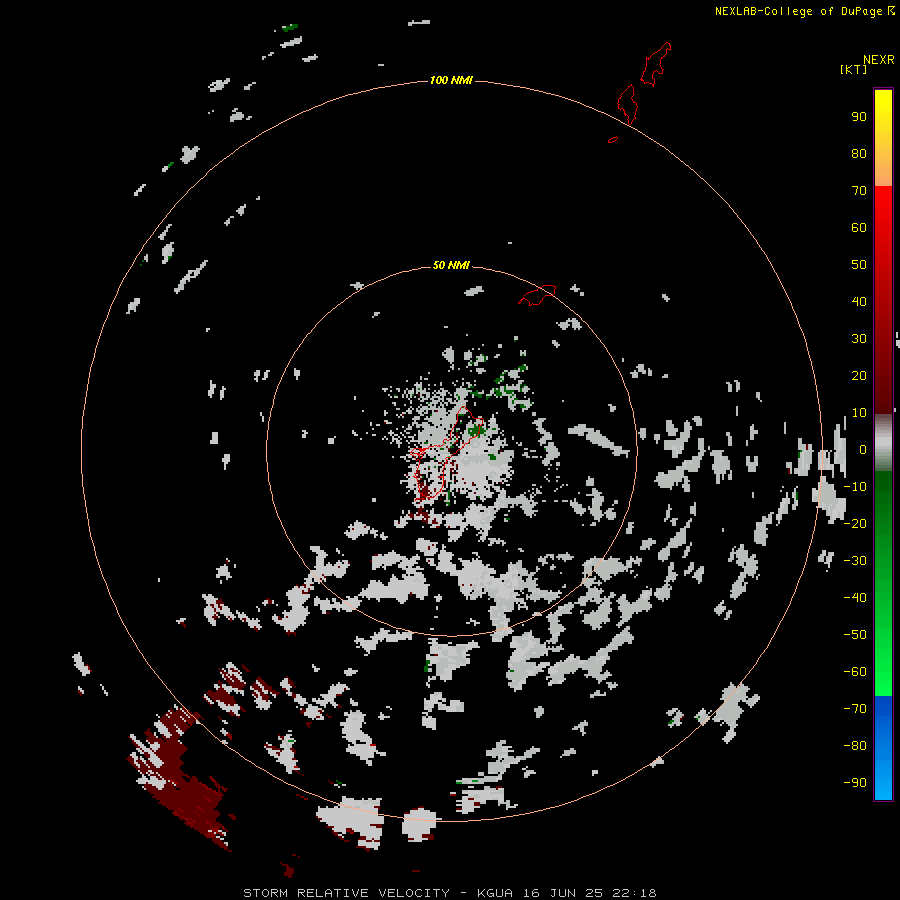This screenshot has width=900, height=900.
Task: Click the two red island outlines at top right
Action: click(x=644, y=83)
